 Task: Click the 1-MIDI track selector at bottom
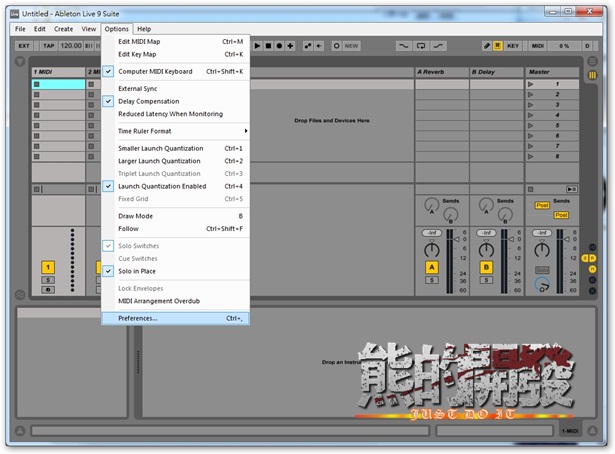(x=570, y=431)
